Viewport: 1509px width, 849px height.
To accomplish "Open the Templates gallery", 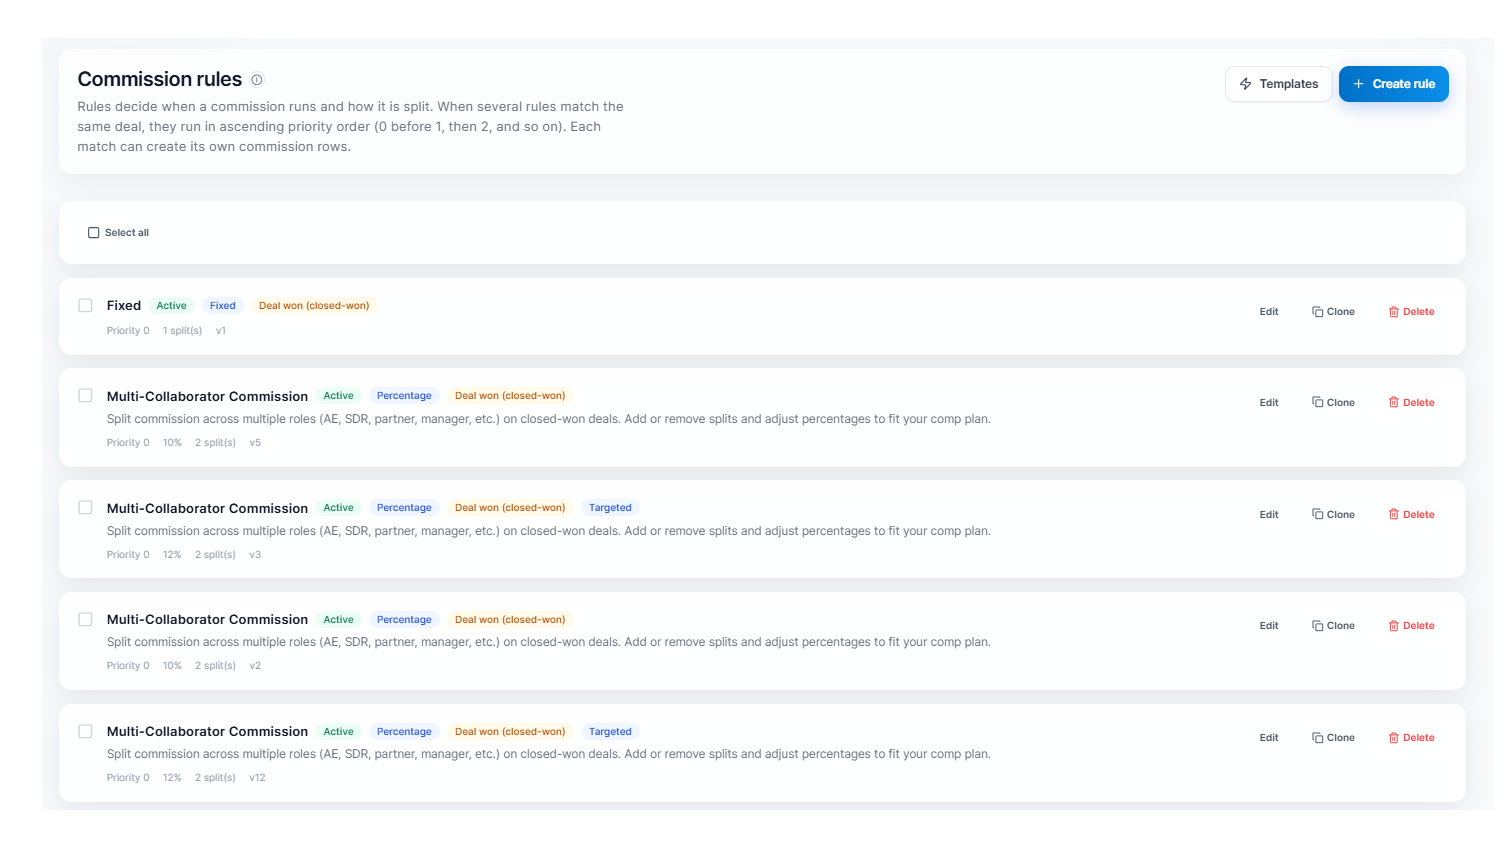I will (x=1278, y=84).
